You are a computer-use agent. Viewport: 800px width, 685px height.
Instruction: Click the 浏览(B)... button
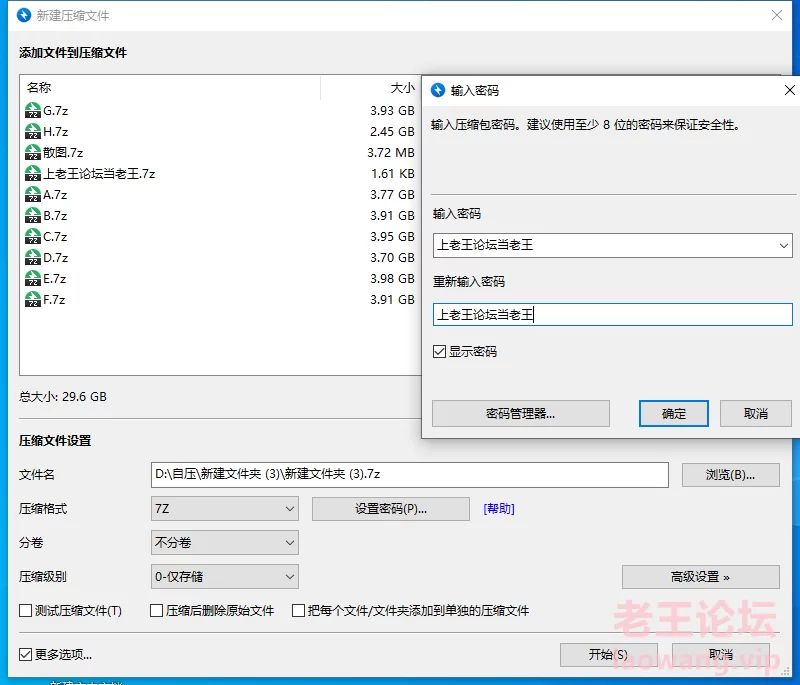click(731, 475)
